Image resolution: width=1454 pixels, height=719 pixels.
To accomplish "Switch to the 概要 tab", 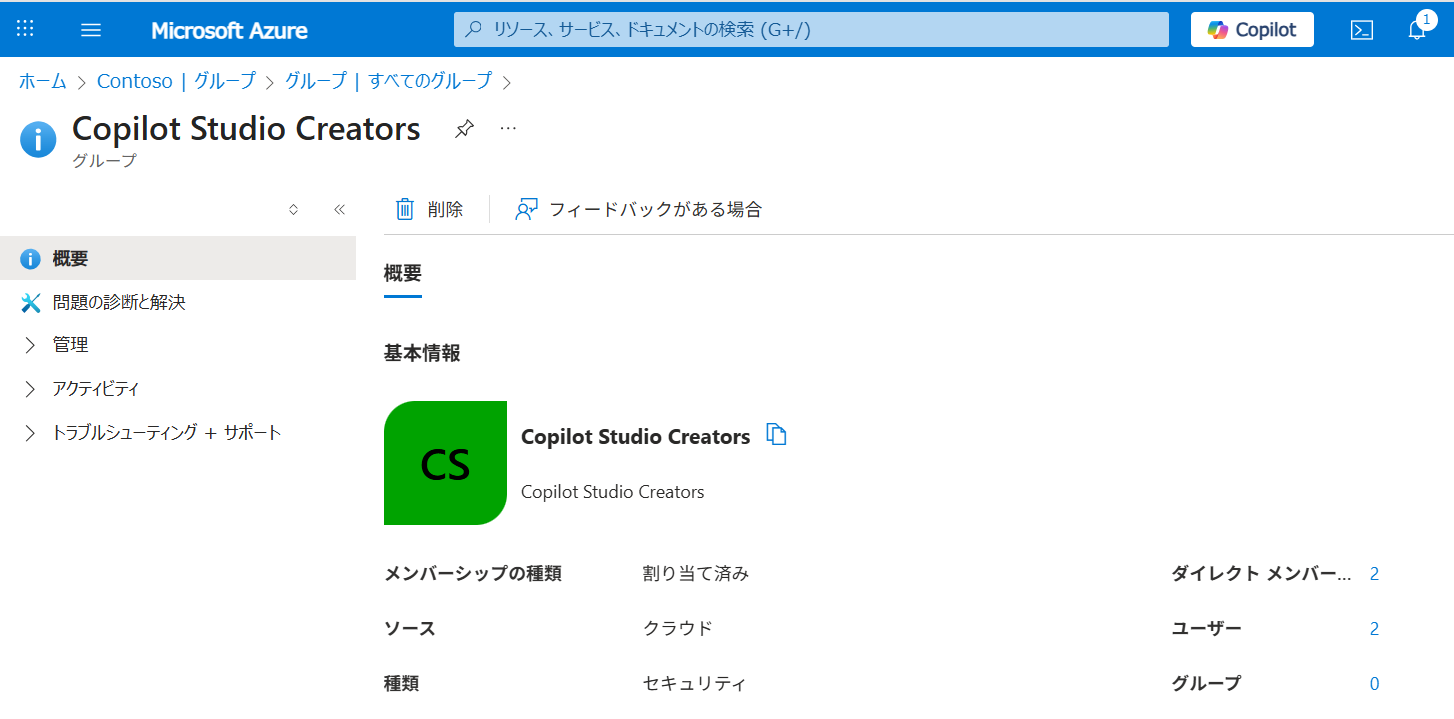I will (x=402, y=273).
